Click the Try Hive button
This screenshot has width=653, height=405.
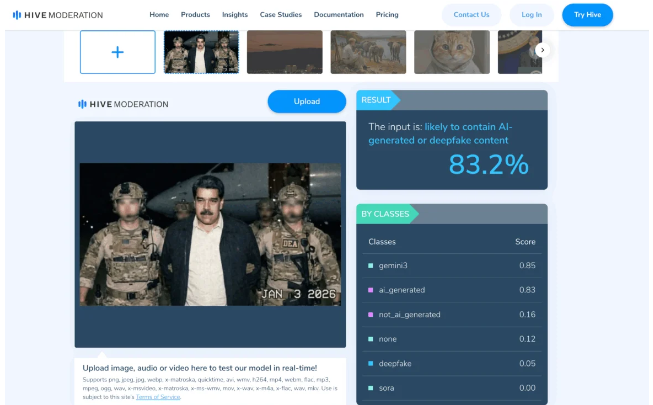tap(587, 15)
